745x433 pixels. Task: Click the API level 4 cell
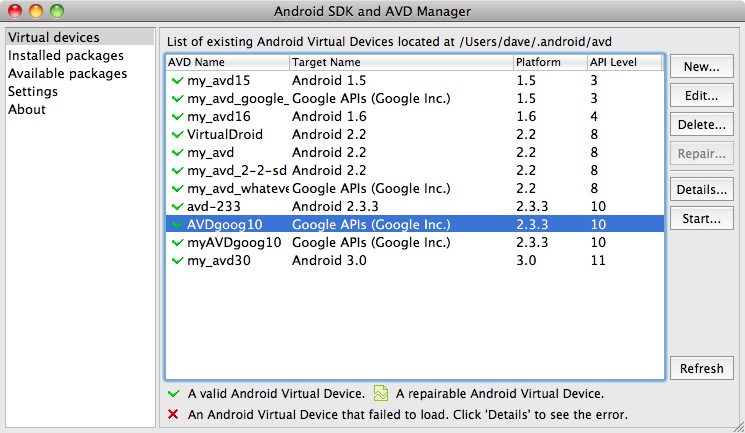tap(594, 117)
